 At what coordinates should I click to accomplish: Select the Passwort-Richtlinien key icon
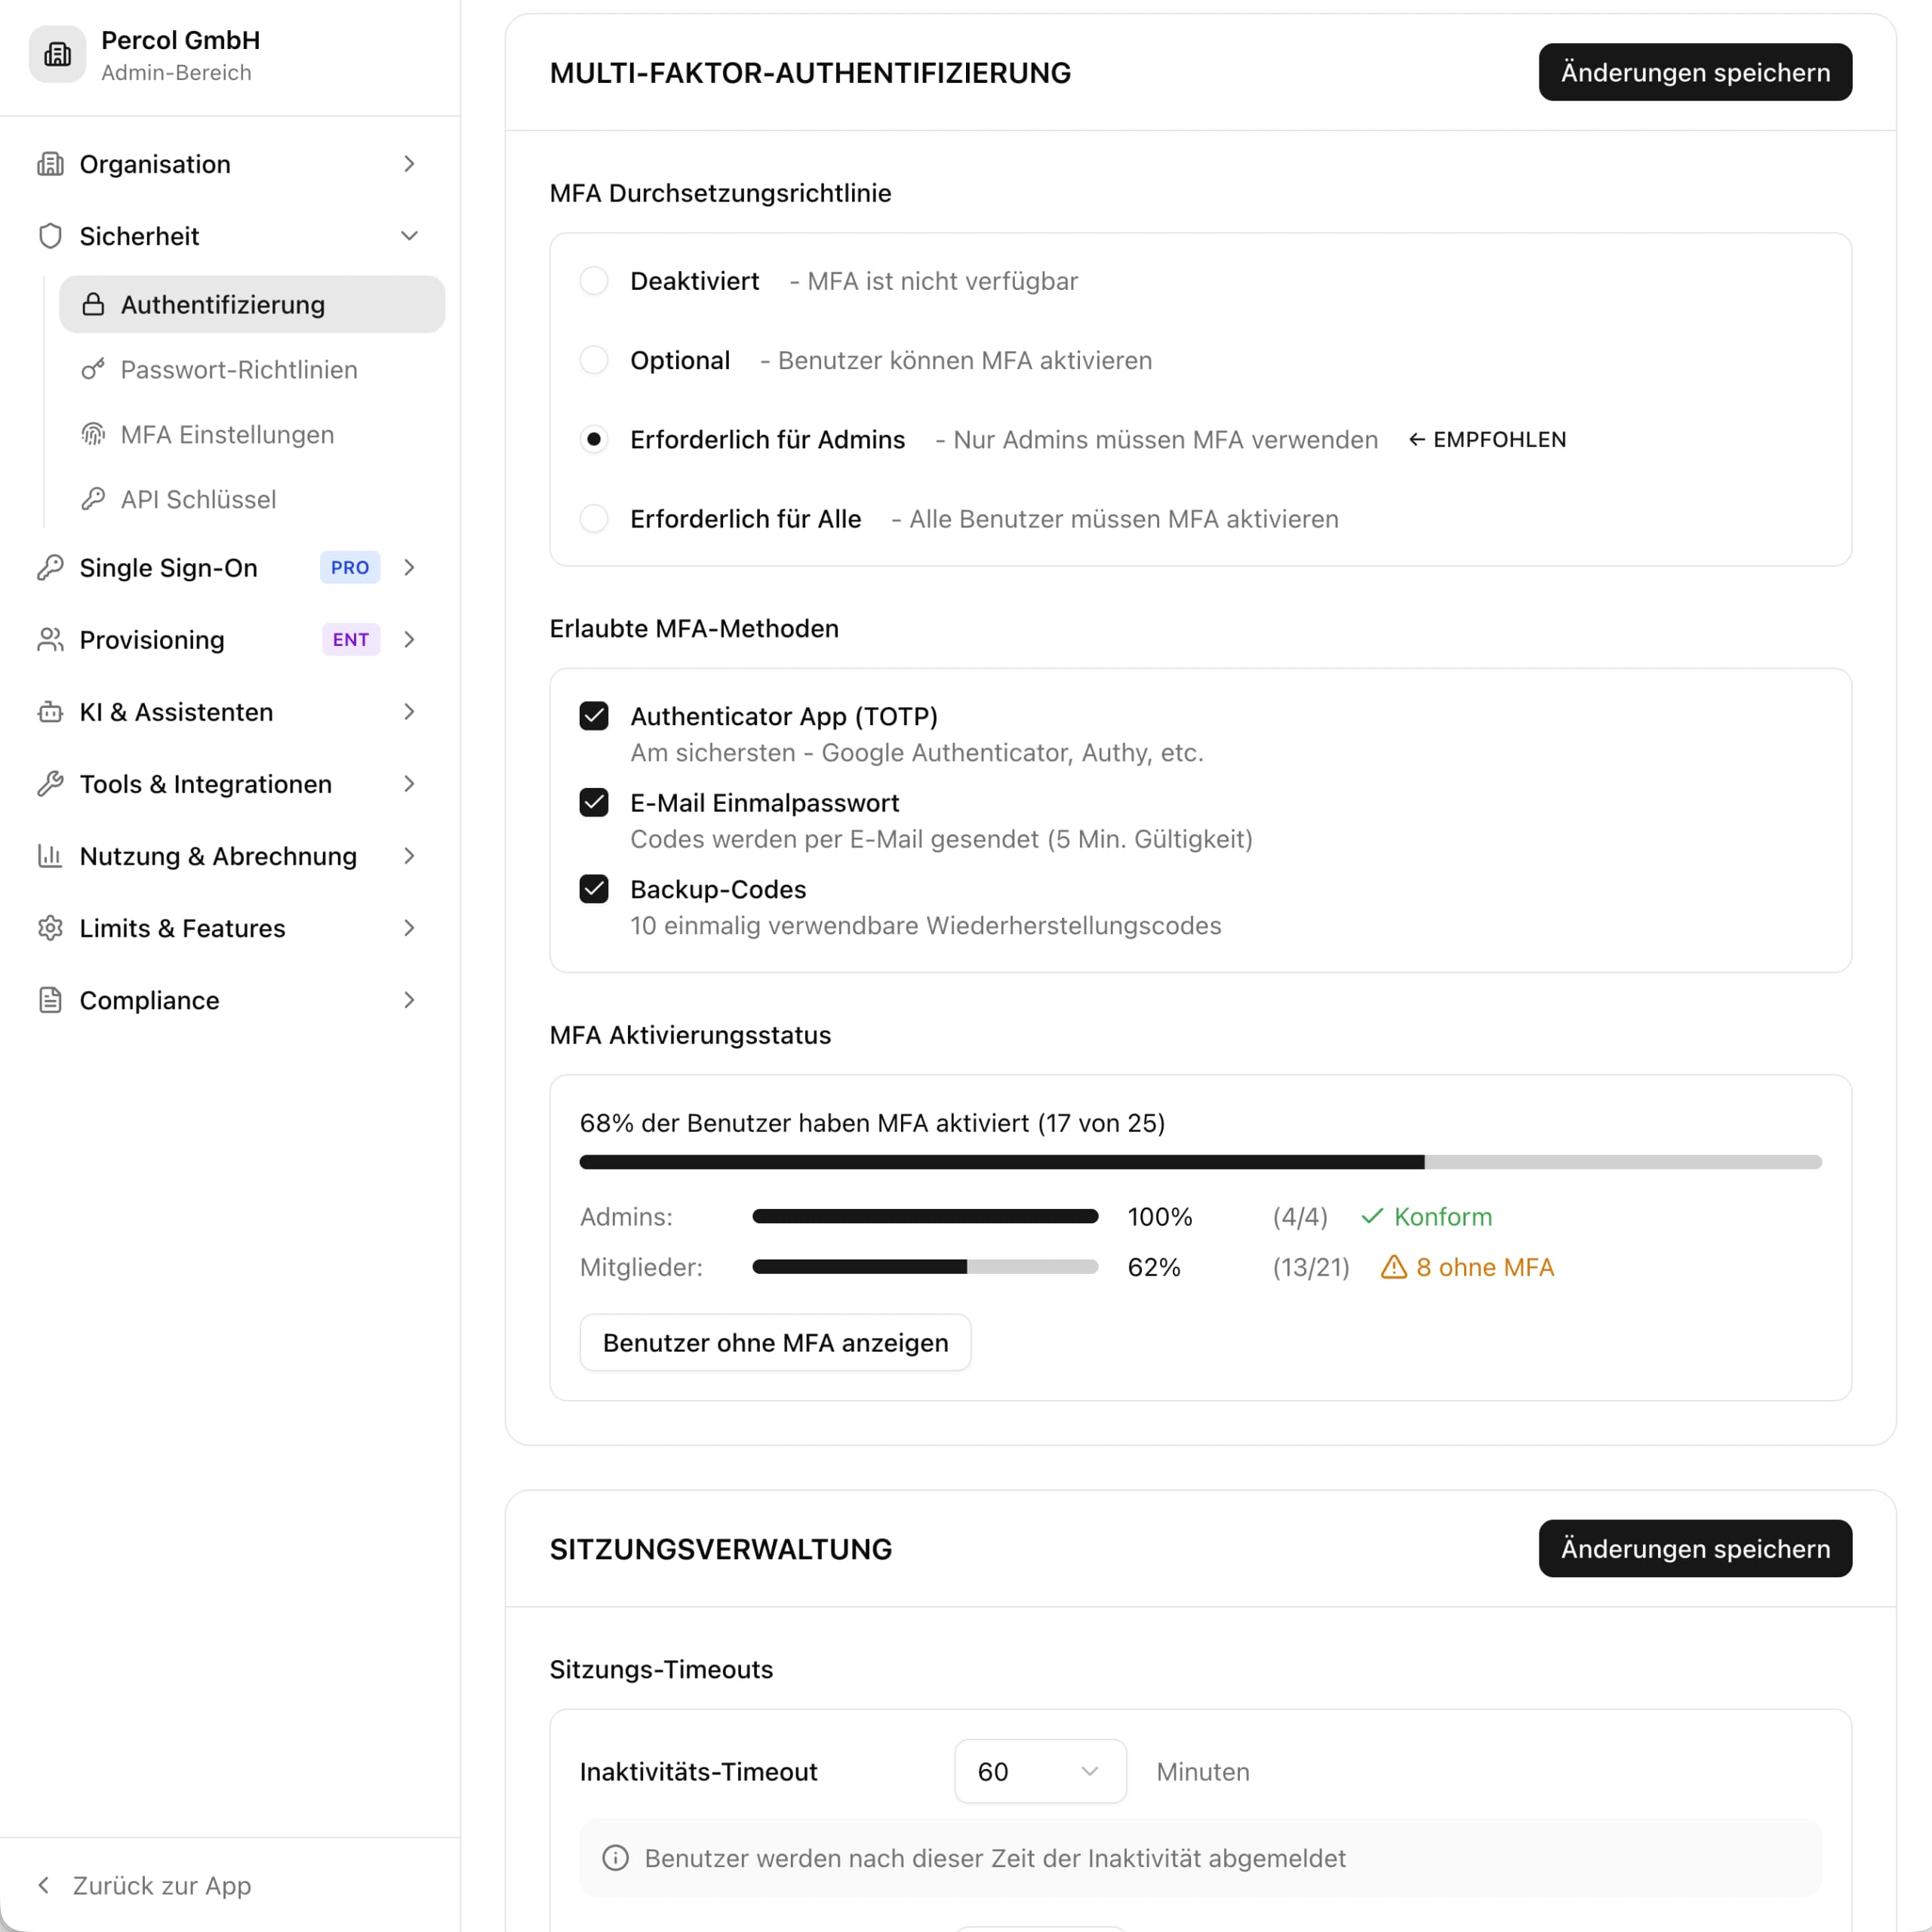(93, 369)
